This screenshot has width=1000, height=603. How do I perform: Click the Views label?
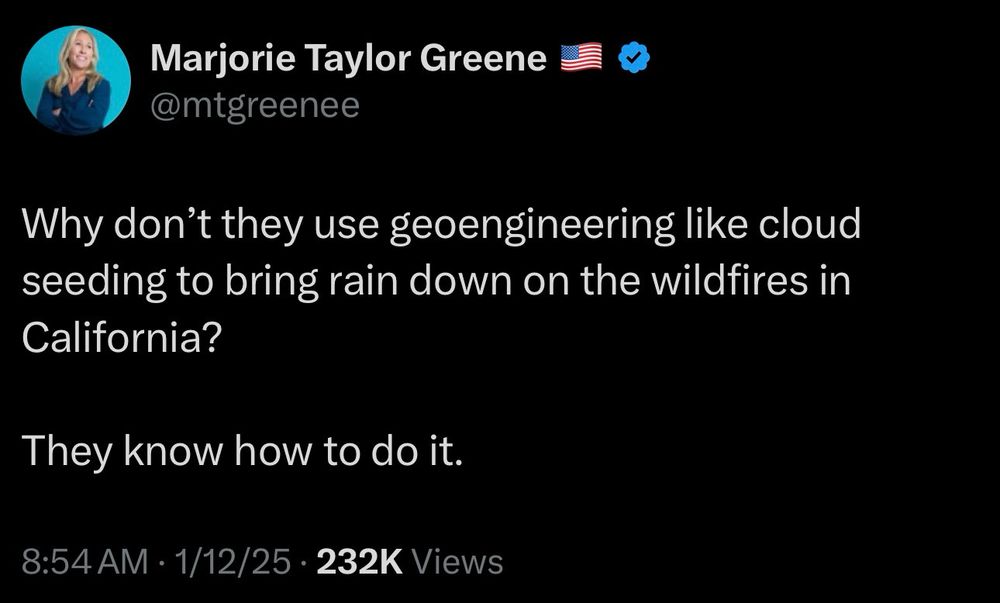pos(457,562)
